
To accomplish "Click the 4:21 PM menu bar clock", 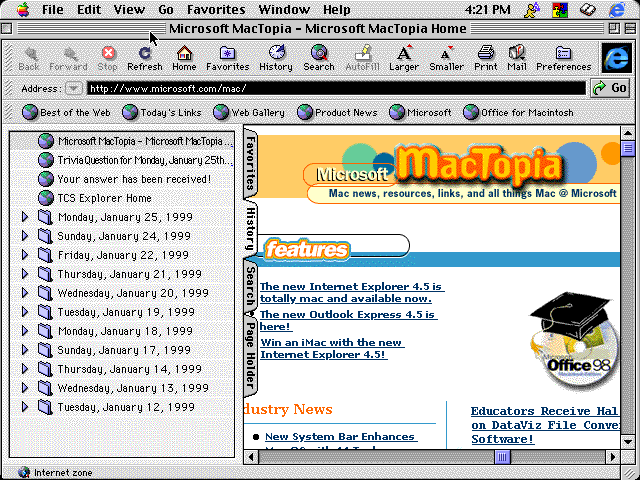I will click(x=488, y=9).
